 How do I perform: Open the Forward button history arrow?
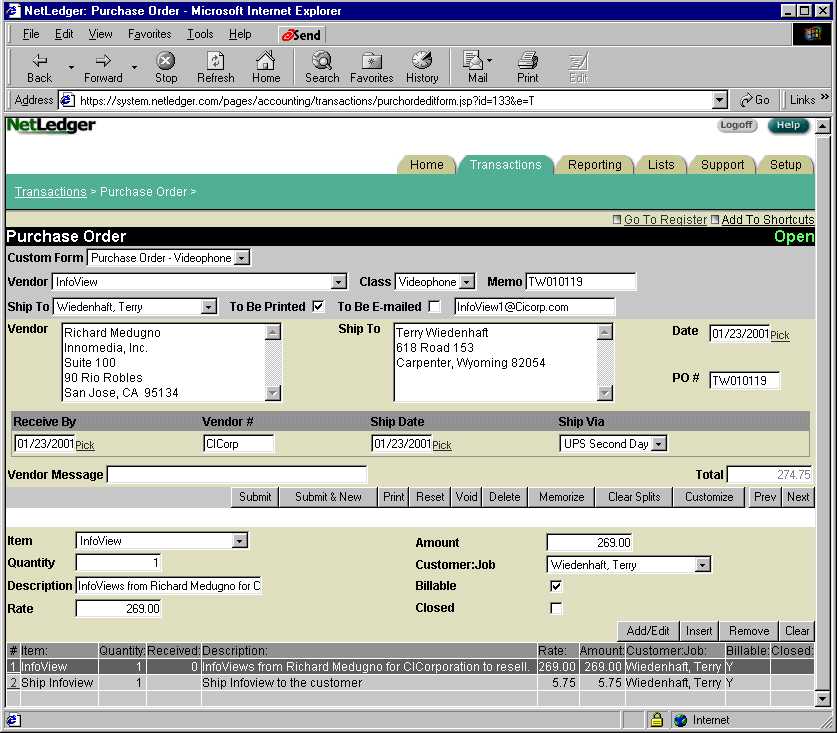(x=135, y=67)
